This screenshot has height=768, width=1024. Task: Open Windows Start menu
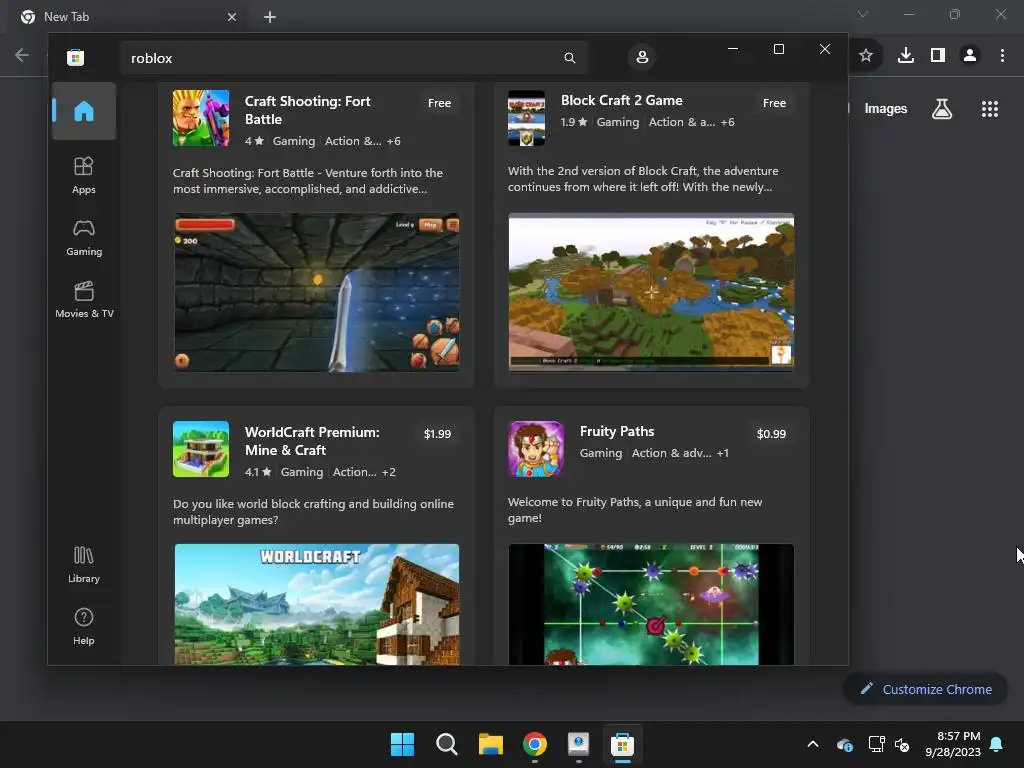(x=402, y=744)
